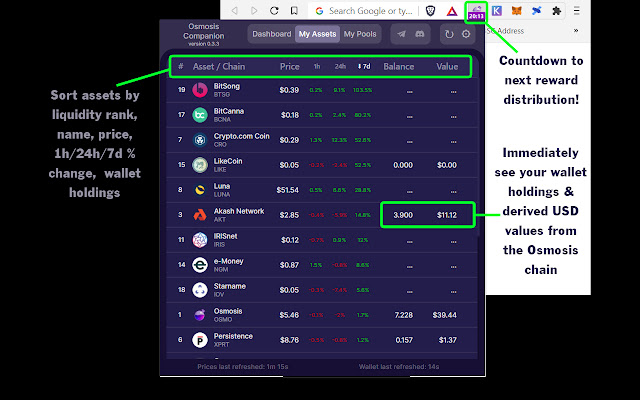Viewport: 640px width, 400px height.
Task: Open the settings gear icon
Action: tap(466, 34)
